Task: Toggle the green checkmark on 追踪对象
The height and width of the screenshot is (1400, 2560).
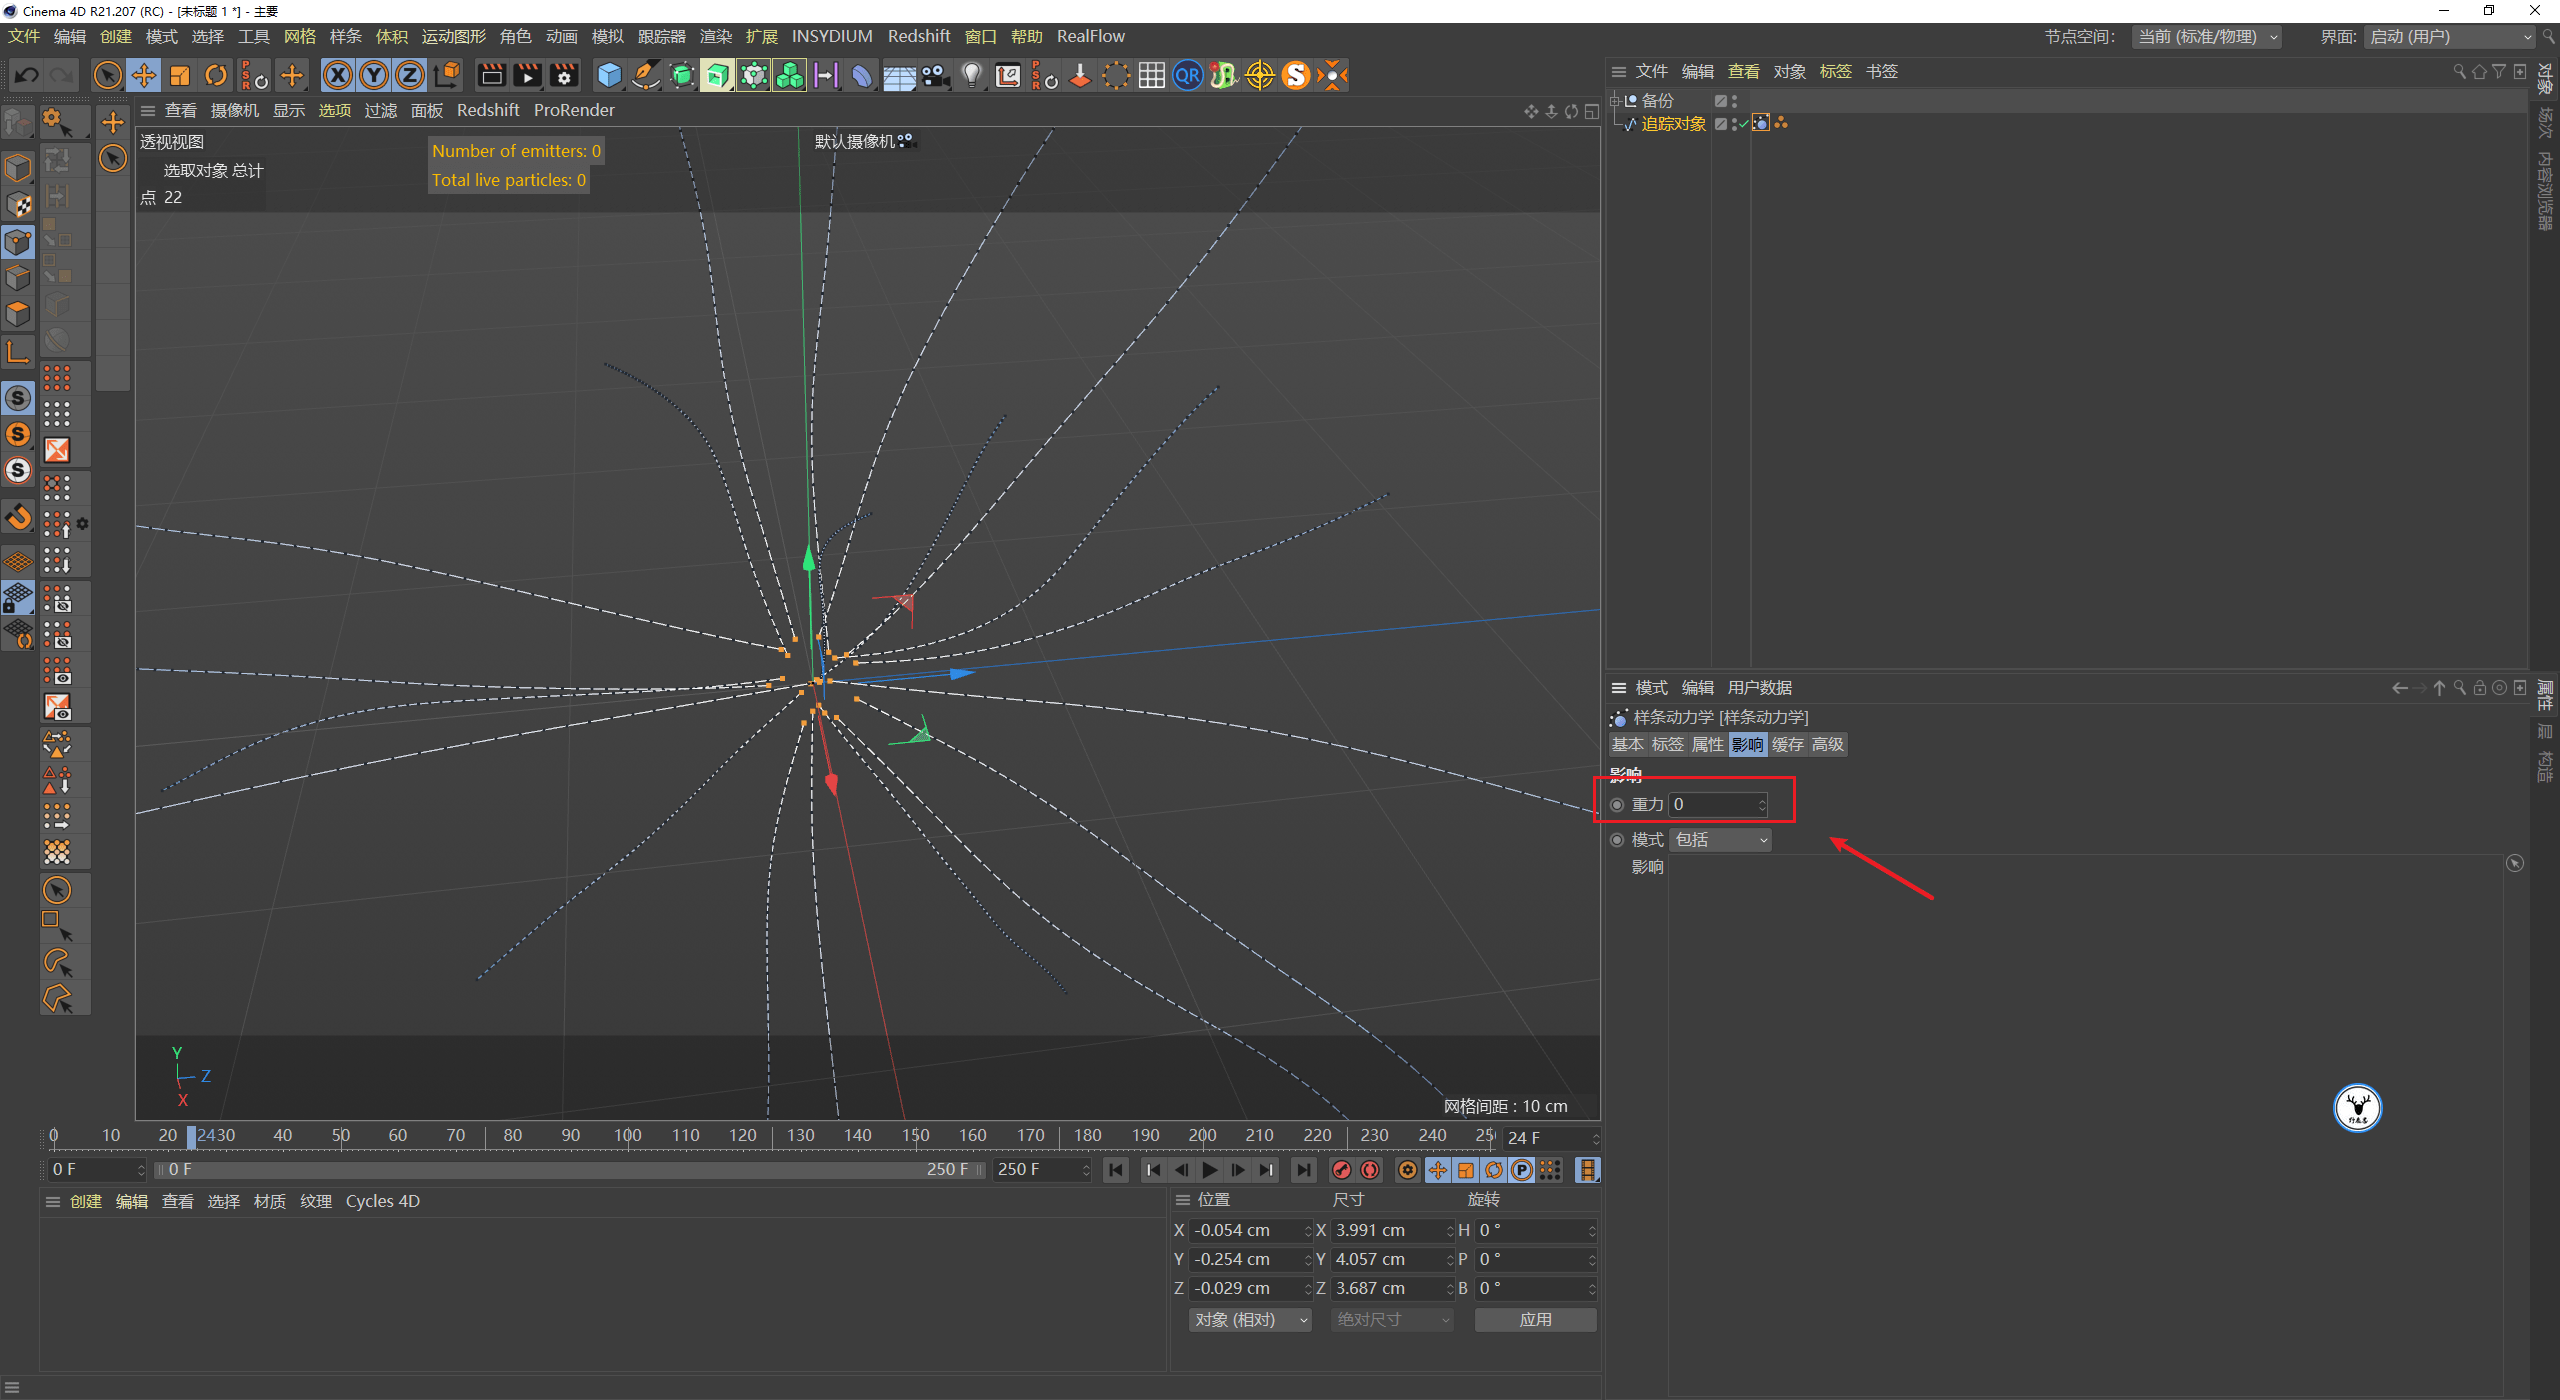Action: [1743, 124]
